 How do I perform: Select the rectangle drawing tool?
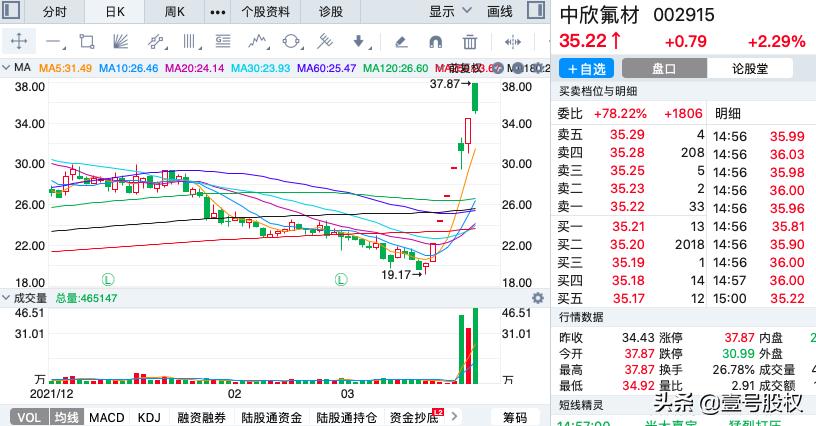pyautogui.click(x=86, y=42)
